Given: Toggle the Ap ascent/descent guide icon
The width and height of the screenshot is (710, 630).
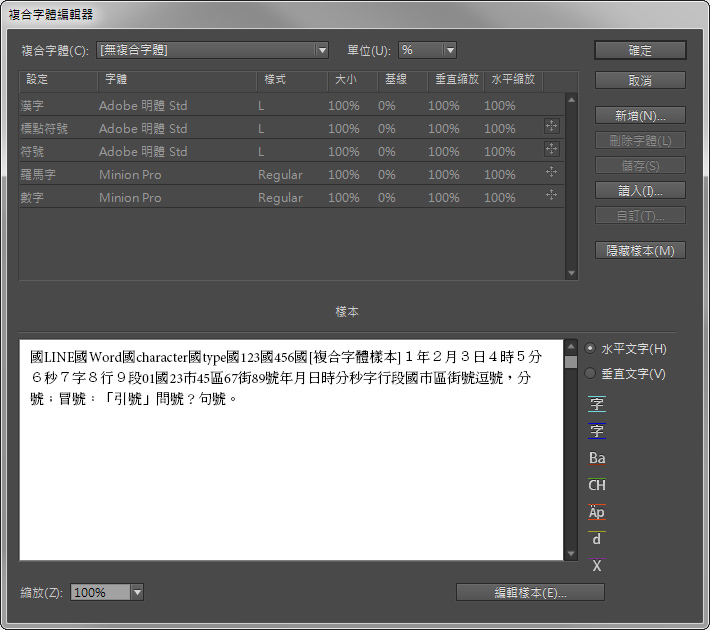Looking at the screenshot, I should [597, 512].
